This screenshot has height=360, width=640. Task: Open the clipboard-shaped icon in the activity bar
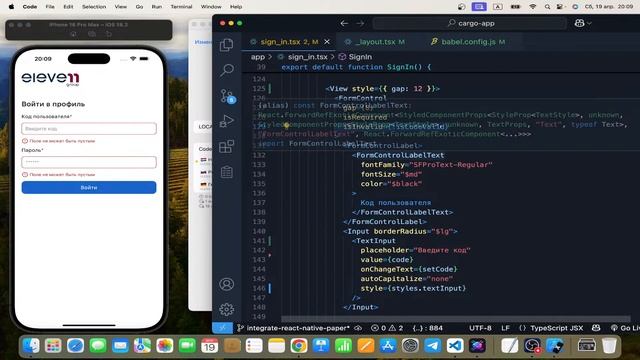point(227,172)
